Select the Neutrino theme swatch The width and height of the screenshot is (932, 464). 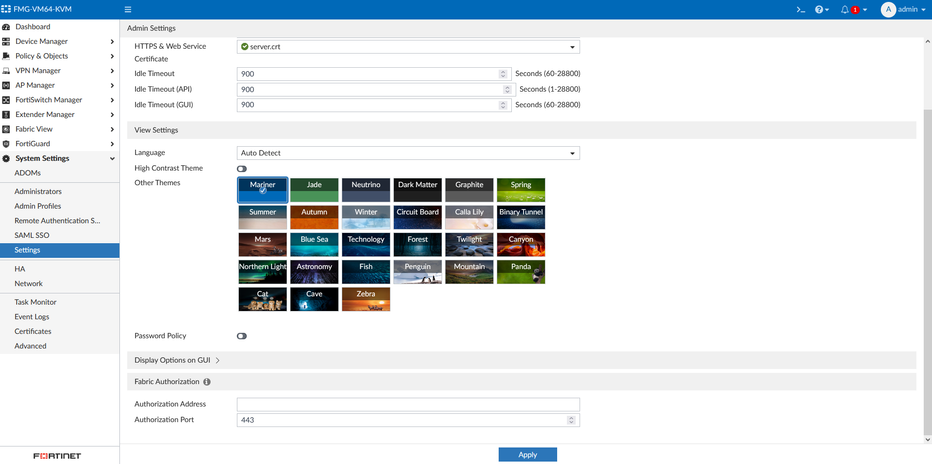coord(366,190)
